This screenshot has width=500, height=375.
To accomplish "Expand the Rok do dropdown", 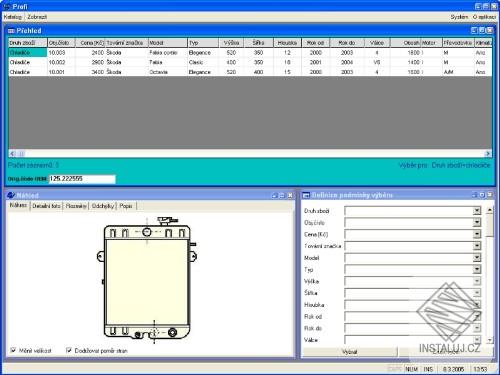I will click(477, 328).
